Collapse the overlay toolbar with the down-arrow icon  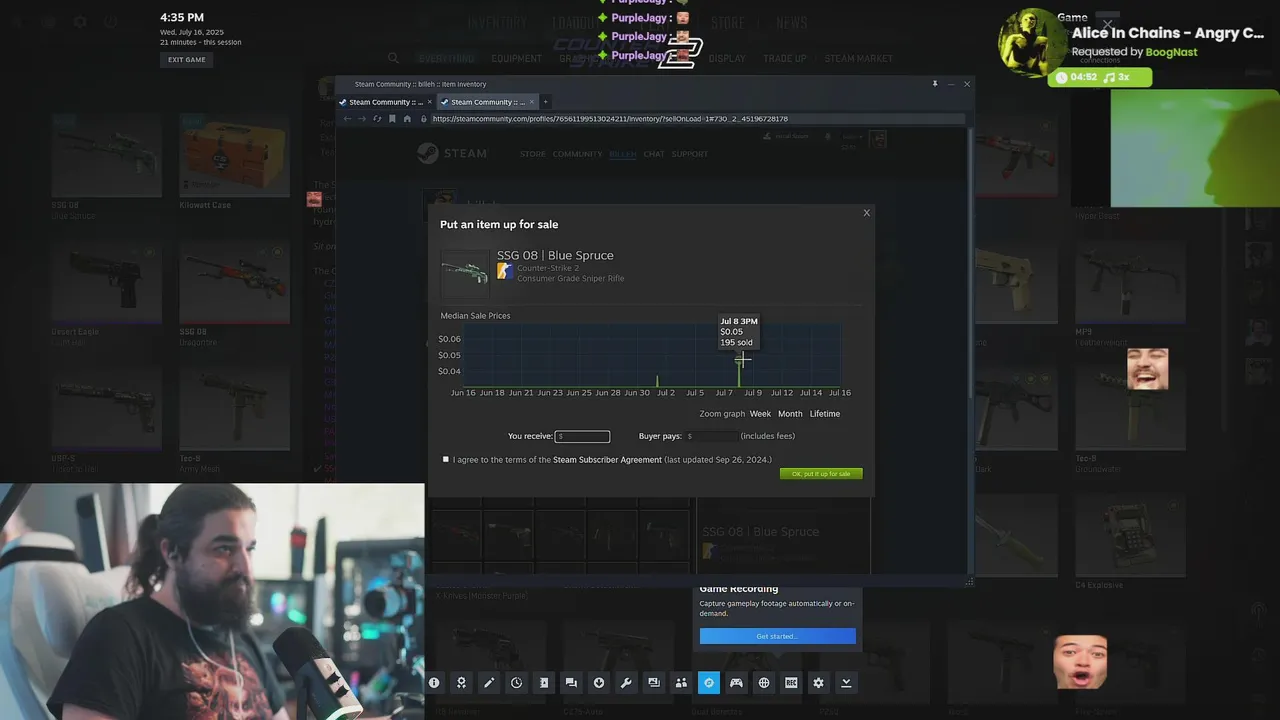point(846,683)
